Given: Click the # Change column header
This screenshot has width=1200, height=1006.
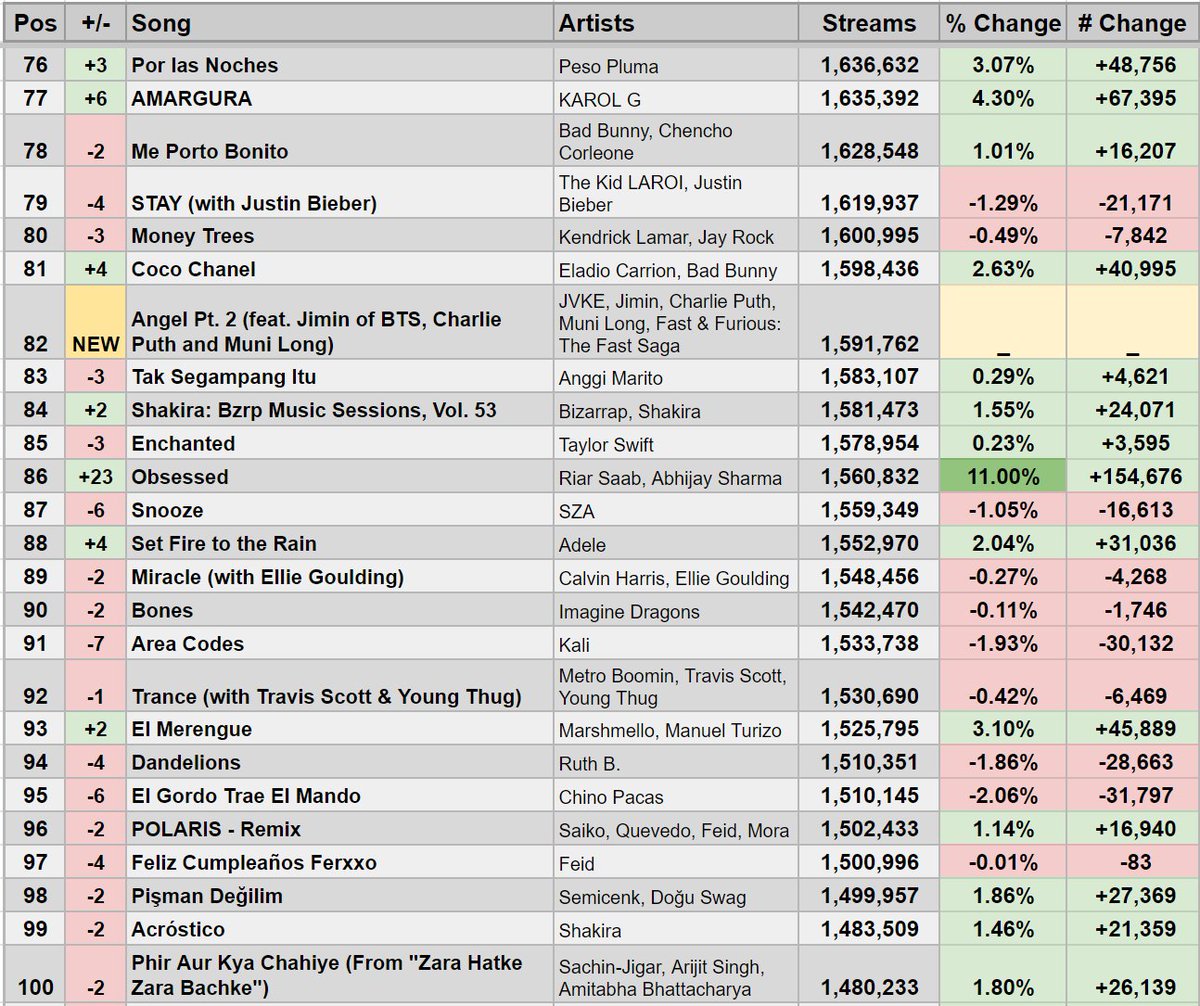Looking at the screenshot, I should tap(1132, 22).
